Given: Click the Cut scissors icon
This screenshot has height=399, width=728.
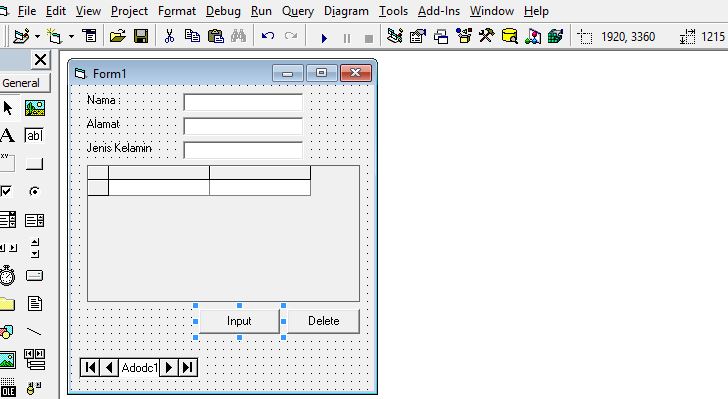Looking at the screenshot, I should pos(169,36).
